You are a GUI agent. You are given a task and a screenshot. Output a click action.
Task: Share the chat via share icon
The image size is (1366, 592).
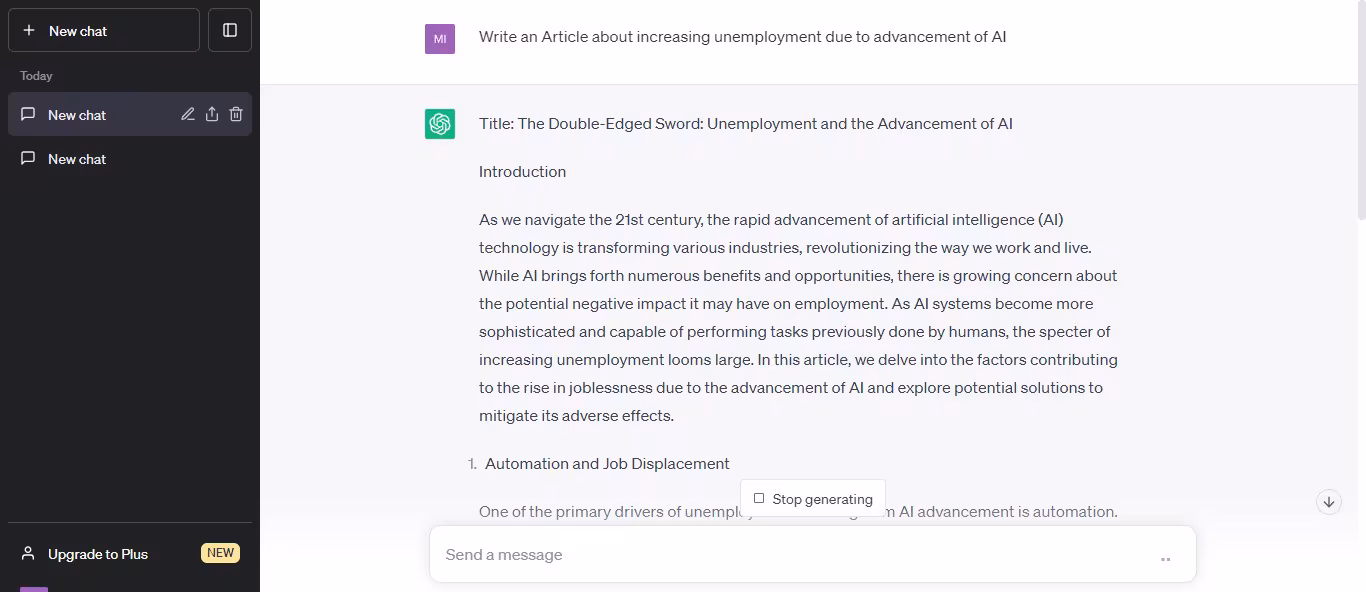(212, 115)
